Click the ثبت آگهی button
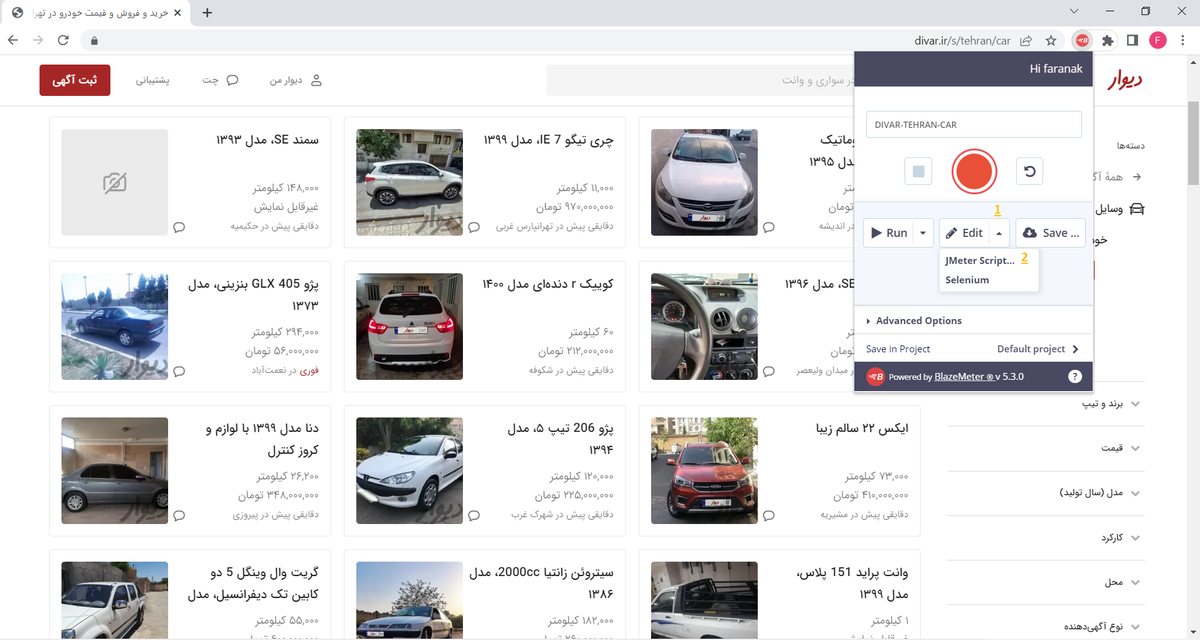This screenshot has height=640, width=1200. (75, 80)
